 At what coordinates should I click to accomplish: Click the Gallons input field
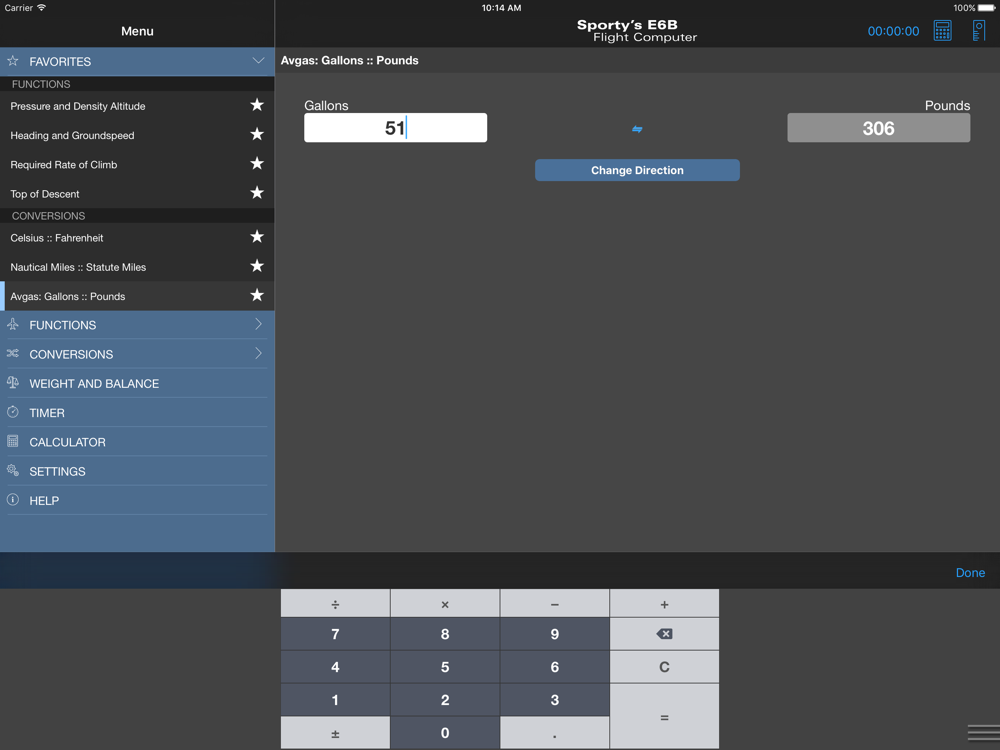(x=395, y=128)
